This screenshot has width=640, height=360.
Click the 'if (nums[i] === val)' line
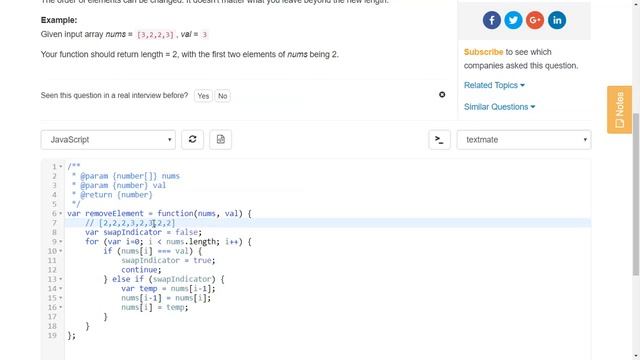point(153,251)
